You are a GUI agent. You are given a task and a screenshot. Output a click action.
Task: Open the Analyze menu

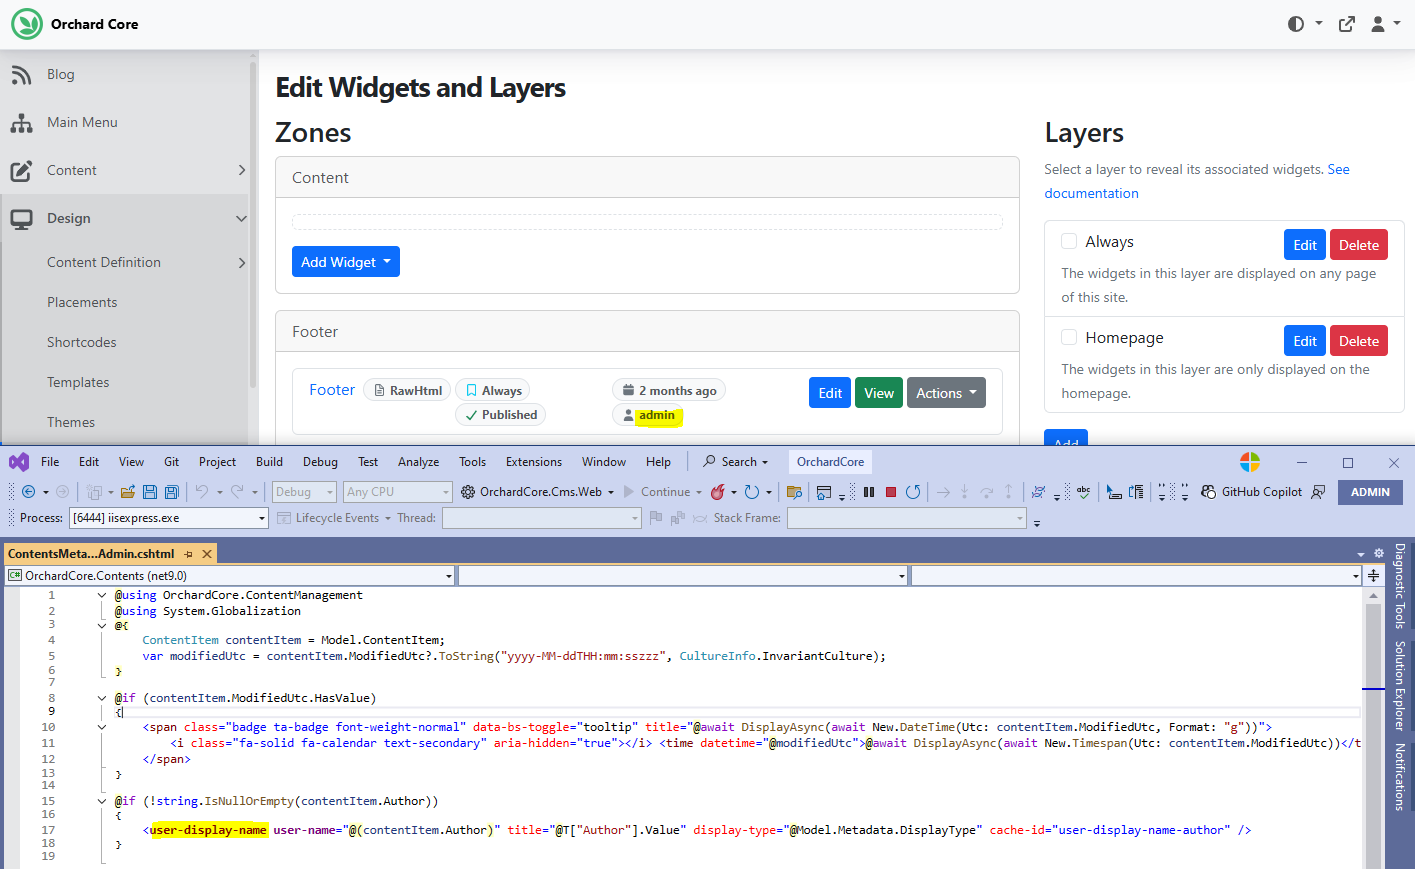click(419, 462)
